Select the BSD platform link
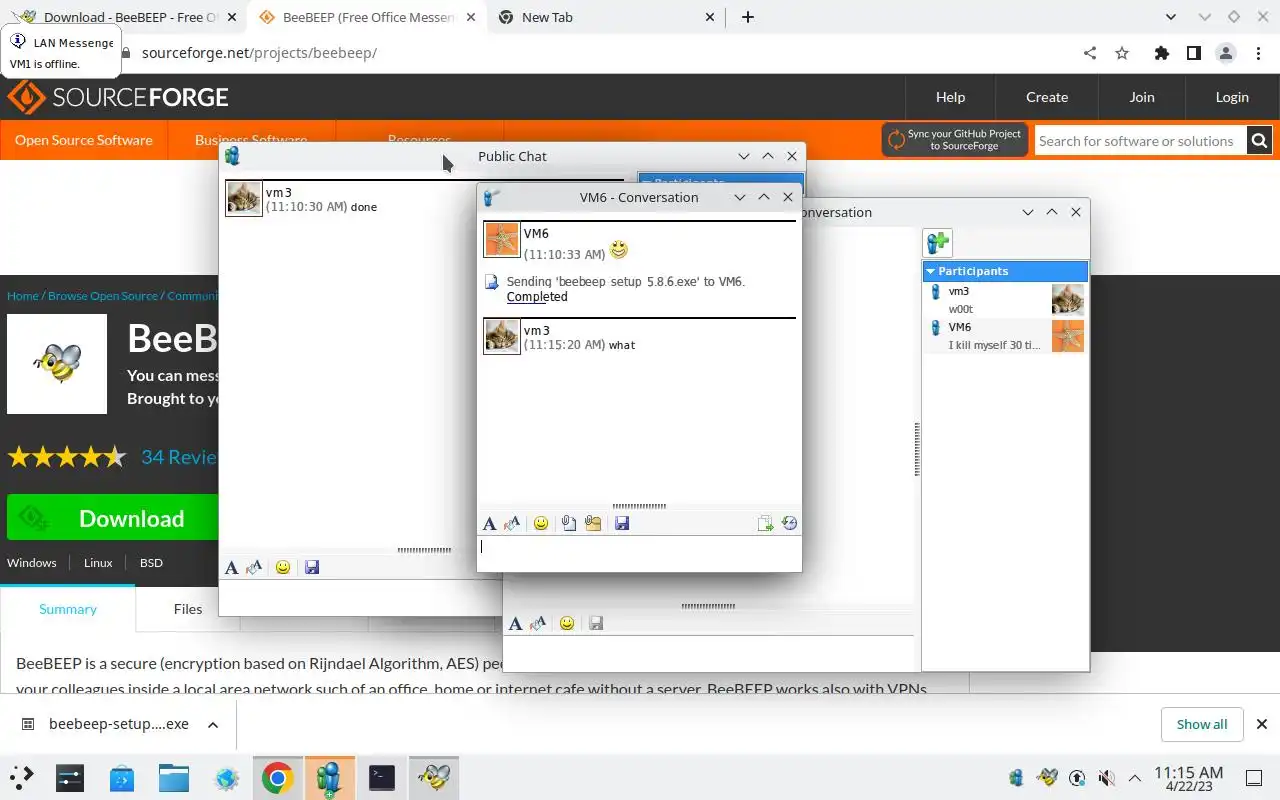This screenshot has height=800, width=1280. (151, 563)
